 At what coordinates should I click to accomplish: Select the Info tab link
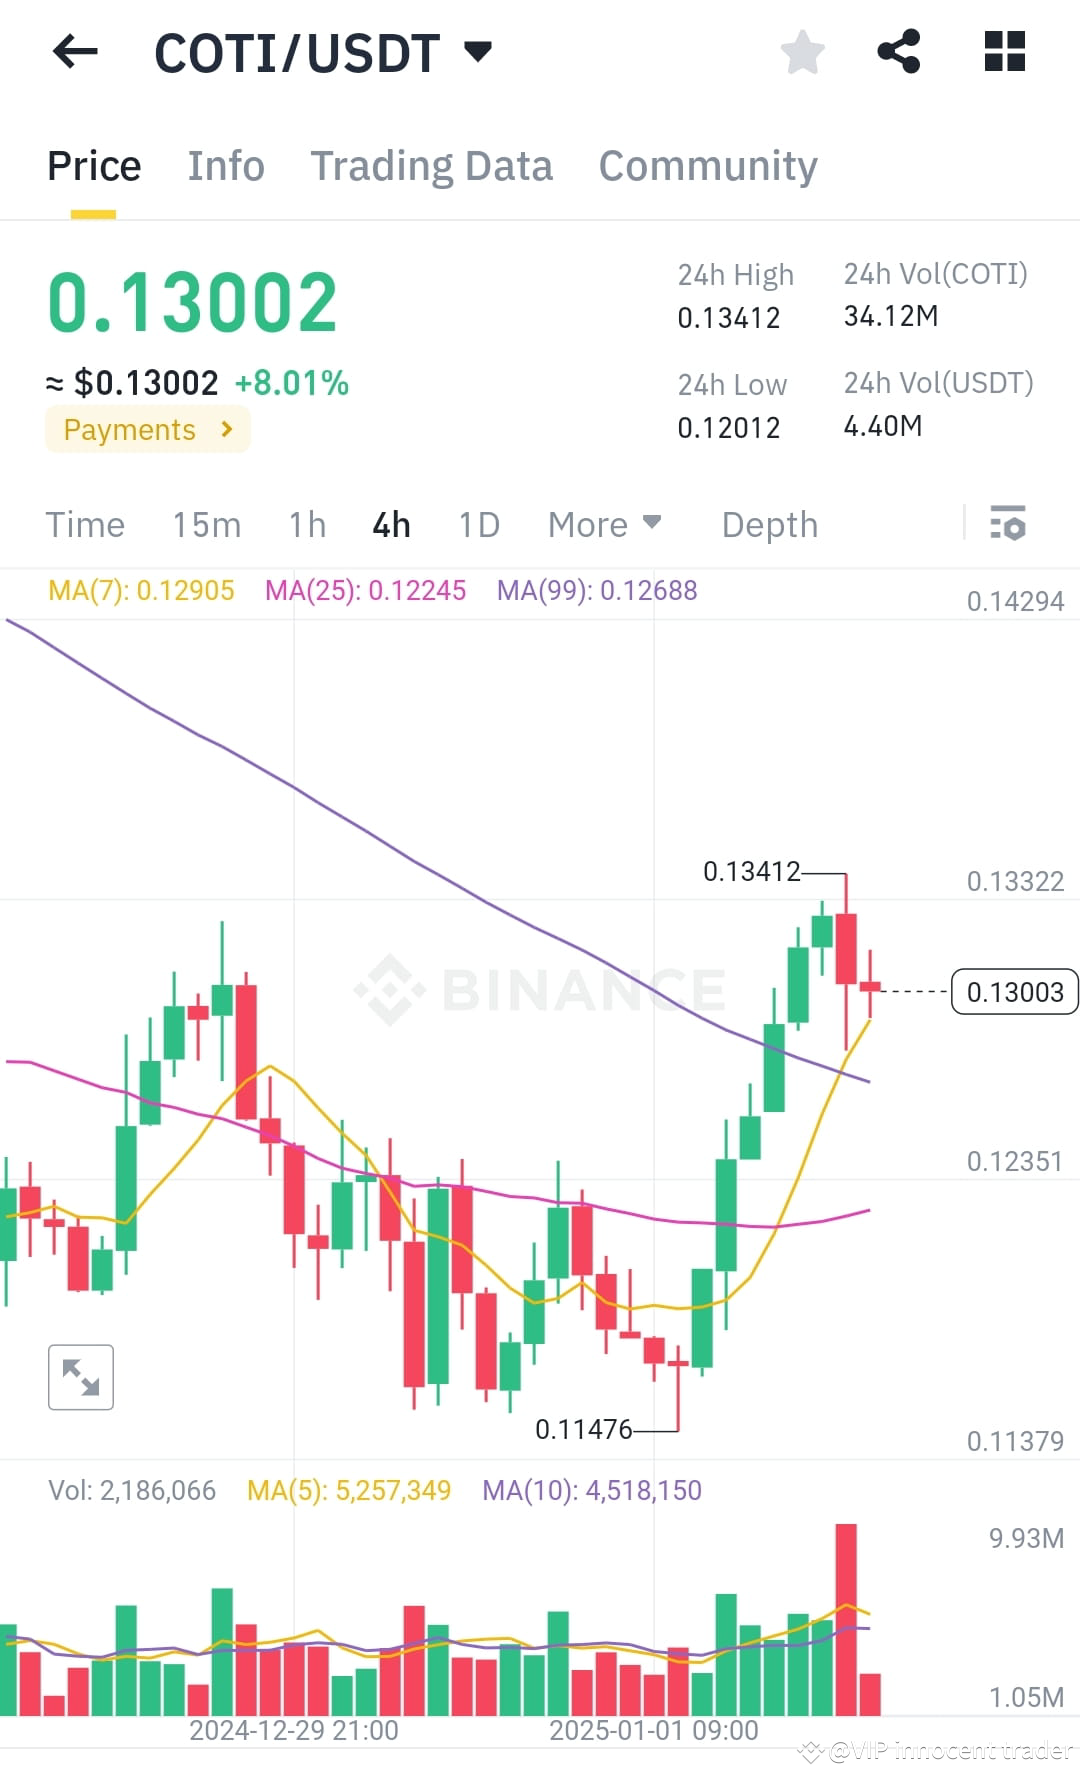(225, 165)
